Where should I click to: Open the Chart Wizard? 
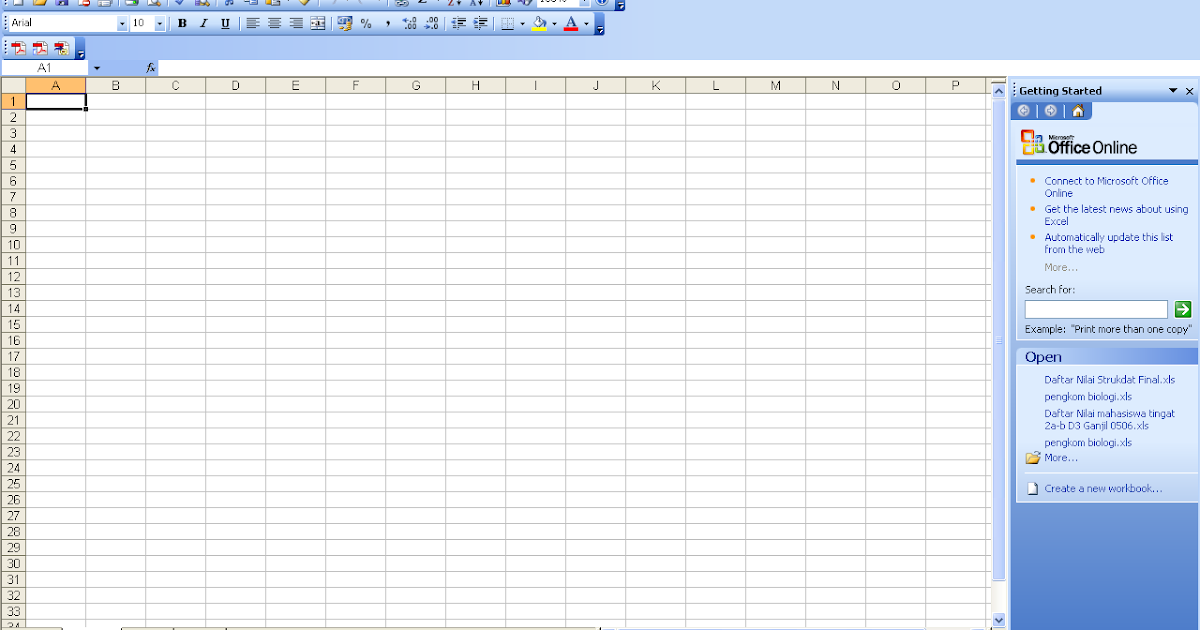pyautogui.click(x=505, y=4)
